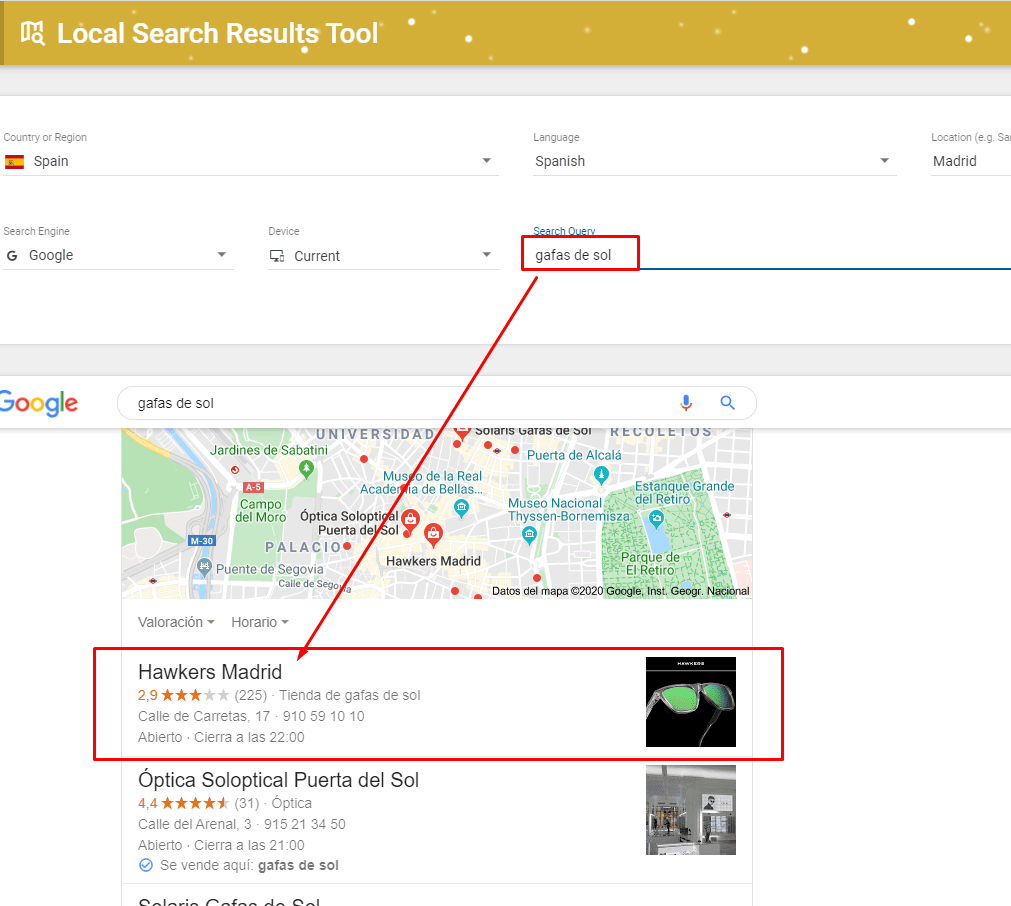Image resolution: width=1011 pixels, height=906 pixels.
Task: Select the Spain country field
Action: [250, 161]
